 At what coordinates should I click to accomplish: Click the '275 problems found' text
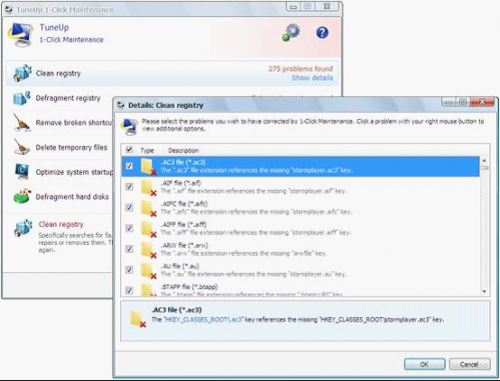300,69
